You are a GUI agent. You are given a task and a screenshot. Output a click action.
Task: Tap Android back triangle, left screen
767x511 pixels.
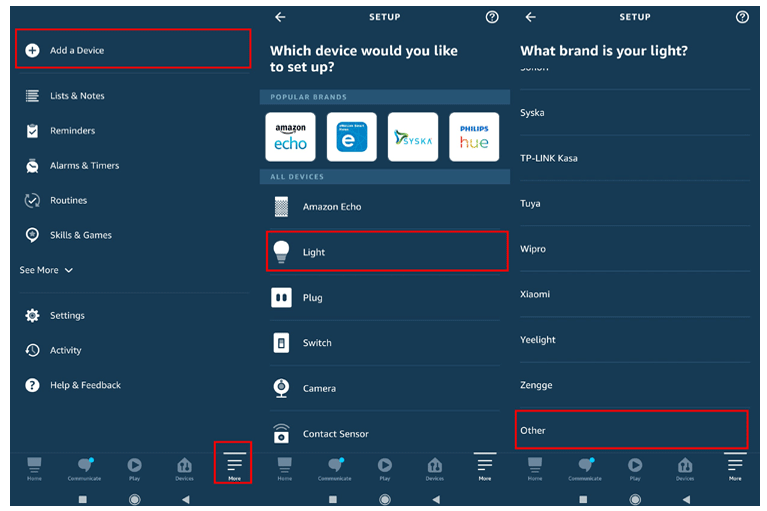click(x=185, y=499)
